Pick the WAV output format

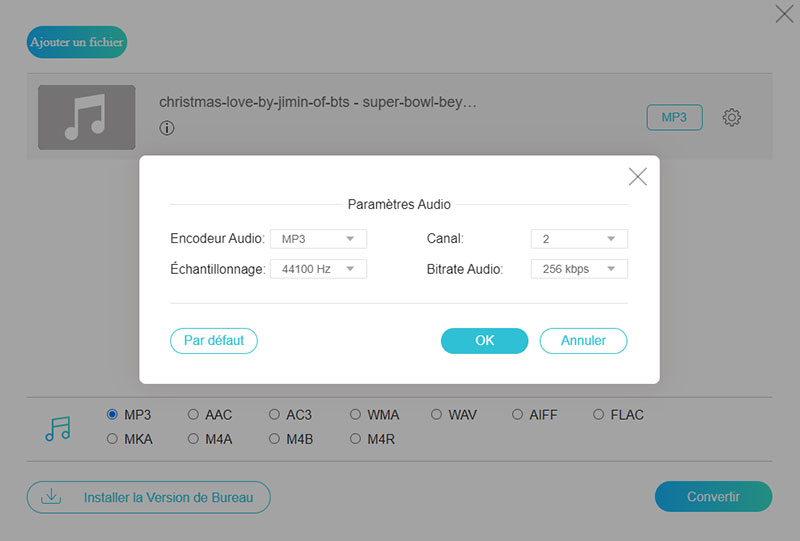point(437,414)
